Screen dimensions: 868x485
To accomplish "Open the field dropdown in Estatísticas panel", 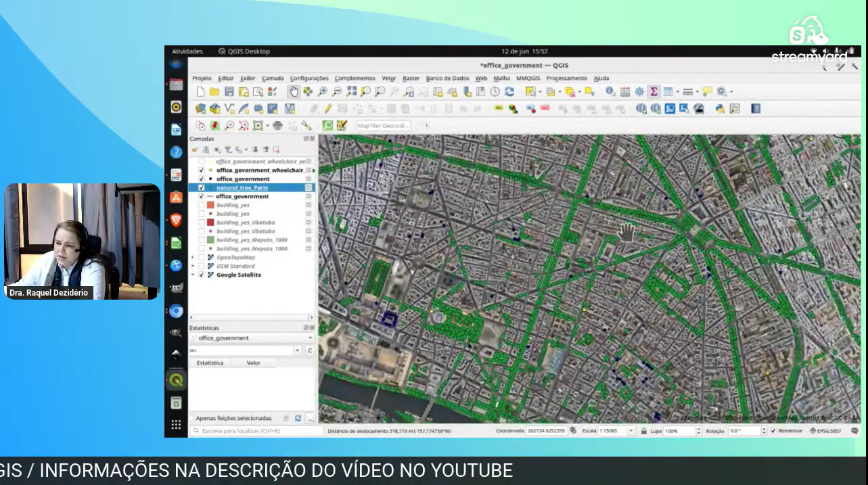I will [x=297, y=350].
